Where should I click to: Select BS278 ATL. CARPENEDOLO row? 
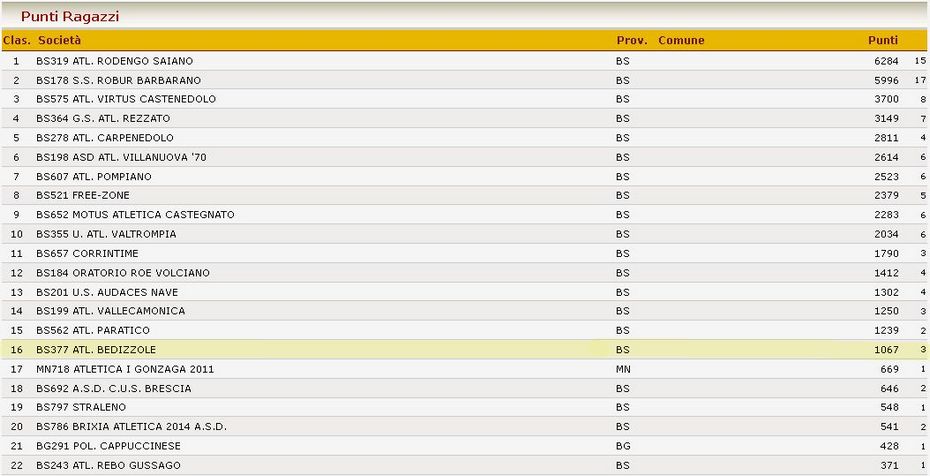point(465,138)
